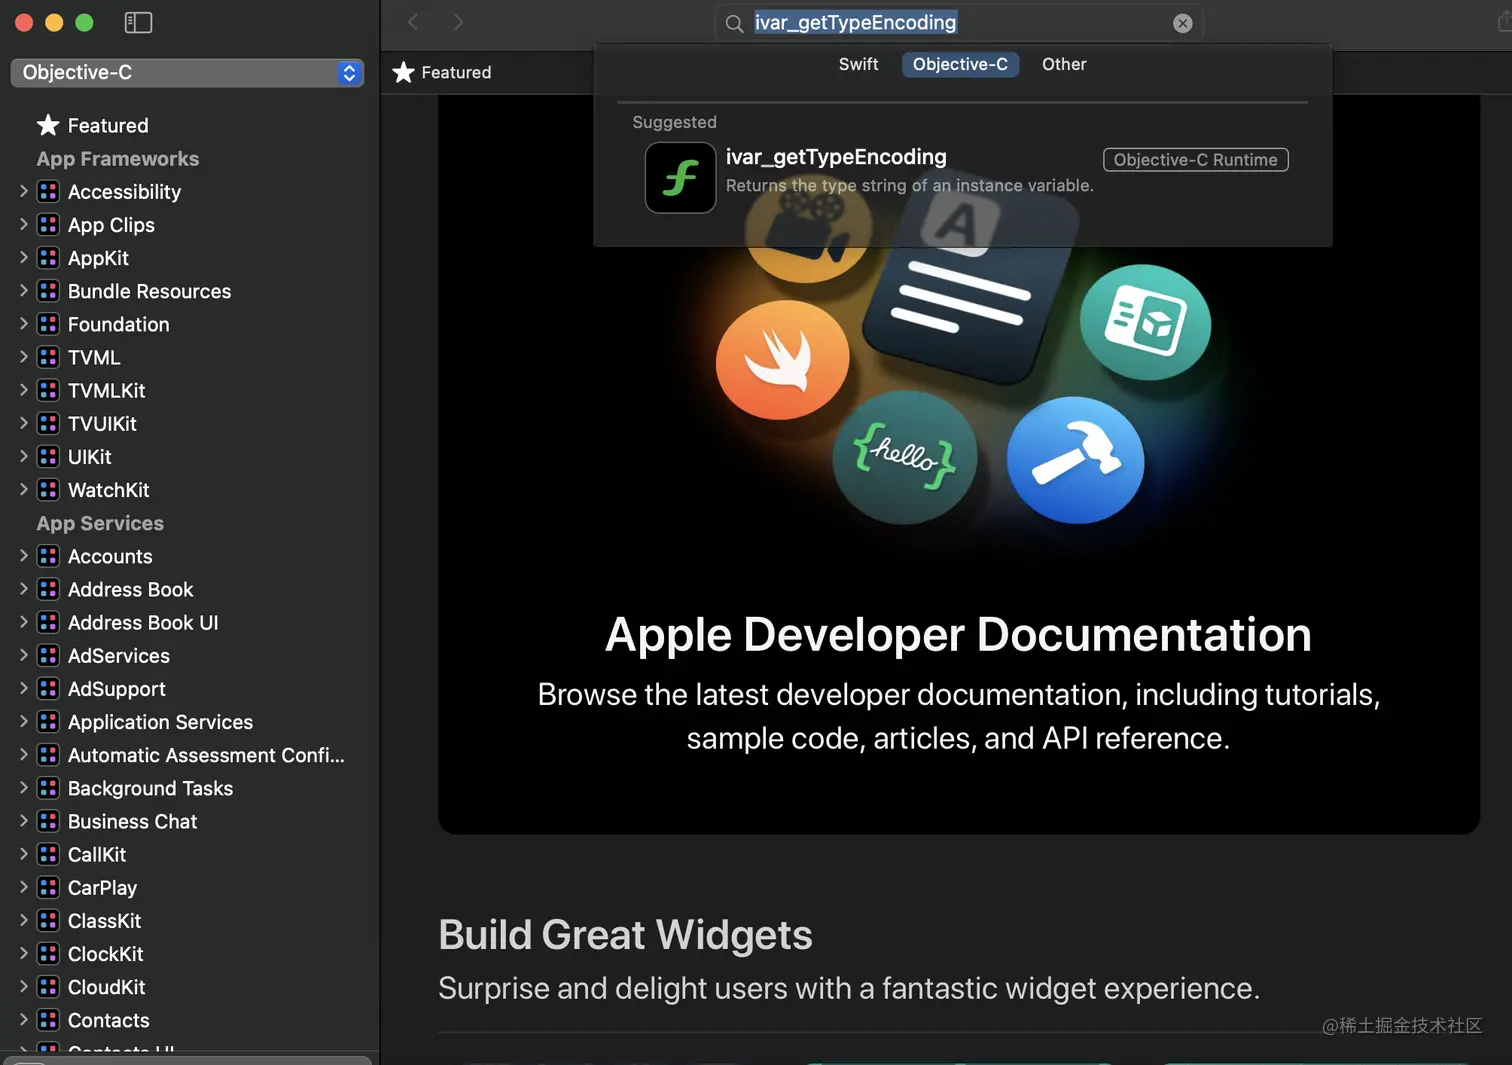Viewport: 1512px width, 1065px height.
Task: Open the Featured tab
Action: point(442,72)
